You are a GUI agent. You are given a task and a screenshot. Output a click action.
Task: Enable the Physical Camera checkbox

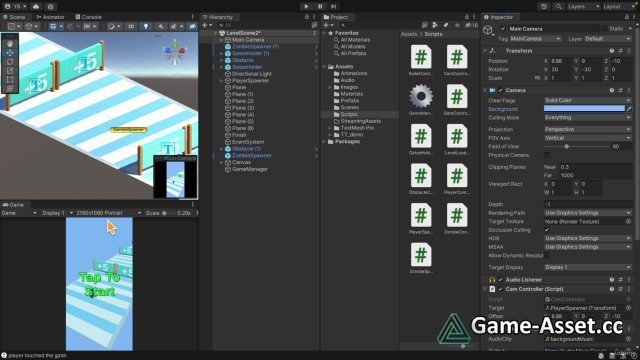point(547,155)
